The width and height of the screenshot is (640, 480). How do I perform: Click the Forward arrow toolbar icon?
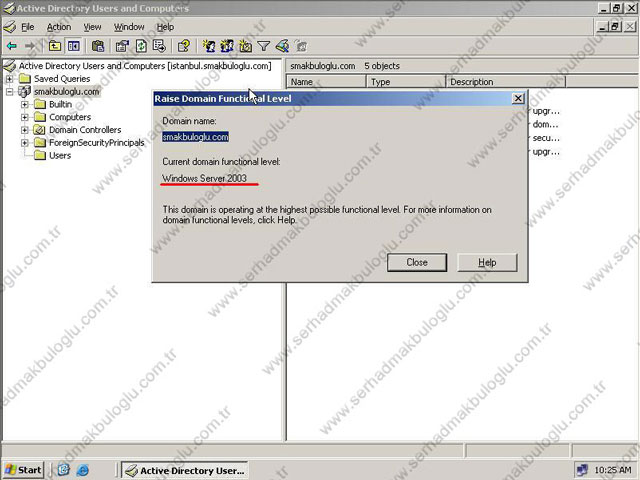(x=30, y=46)
